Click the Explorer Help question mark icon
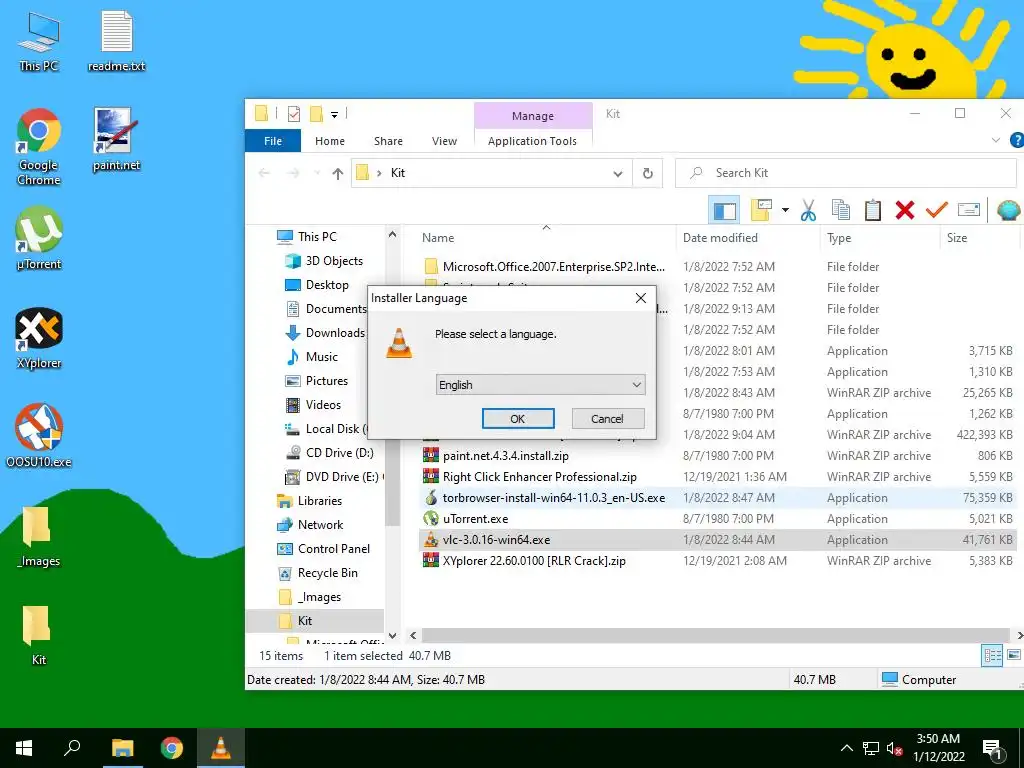The image size is (1024, 768). pyautogui.click(x=1016, y=140)
